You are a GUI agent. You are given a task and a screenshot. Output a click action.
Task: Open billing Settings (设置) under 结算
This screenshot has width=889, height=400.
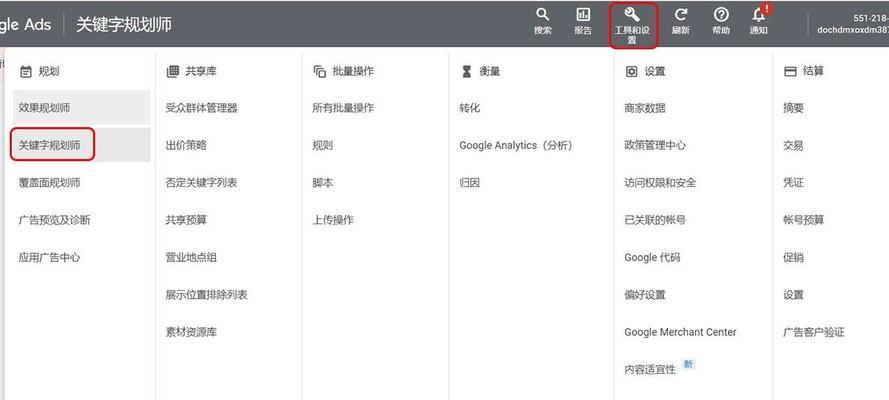tap(793, 295)
